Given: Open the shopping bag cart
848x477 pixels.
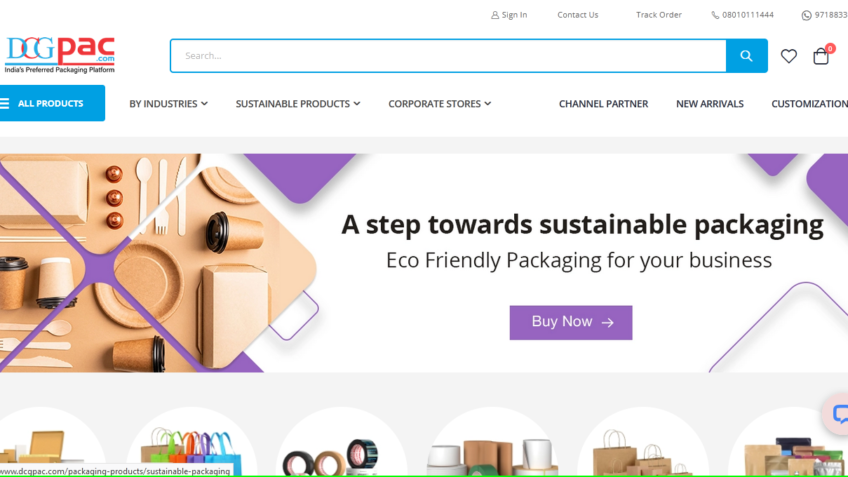Looking at the screenshot, I should point(821,56).
